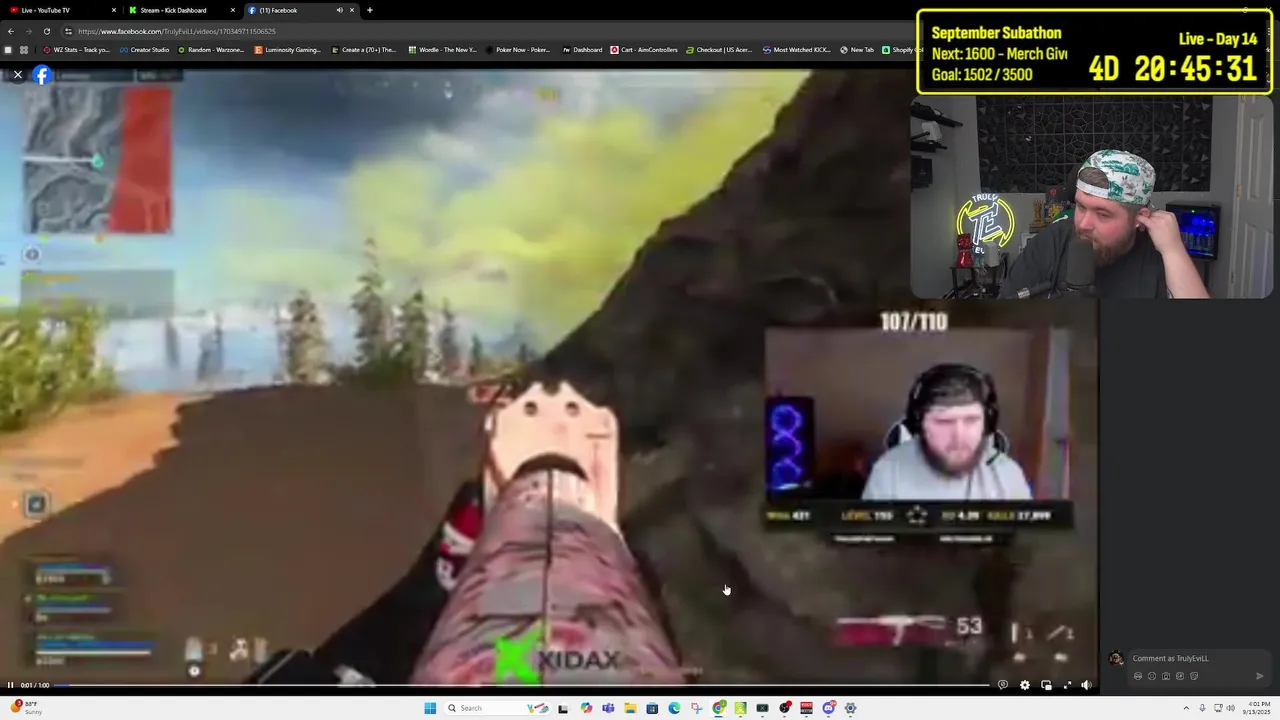Open the 'Luminosity Gaming...' bookmark
The image size is (1280, 720).
[288, 50]
